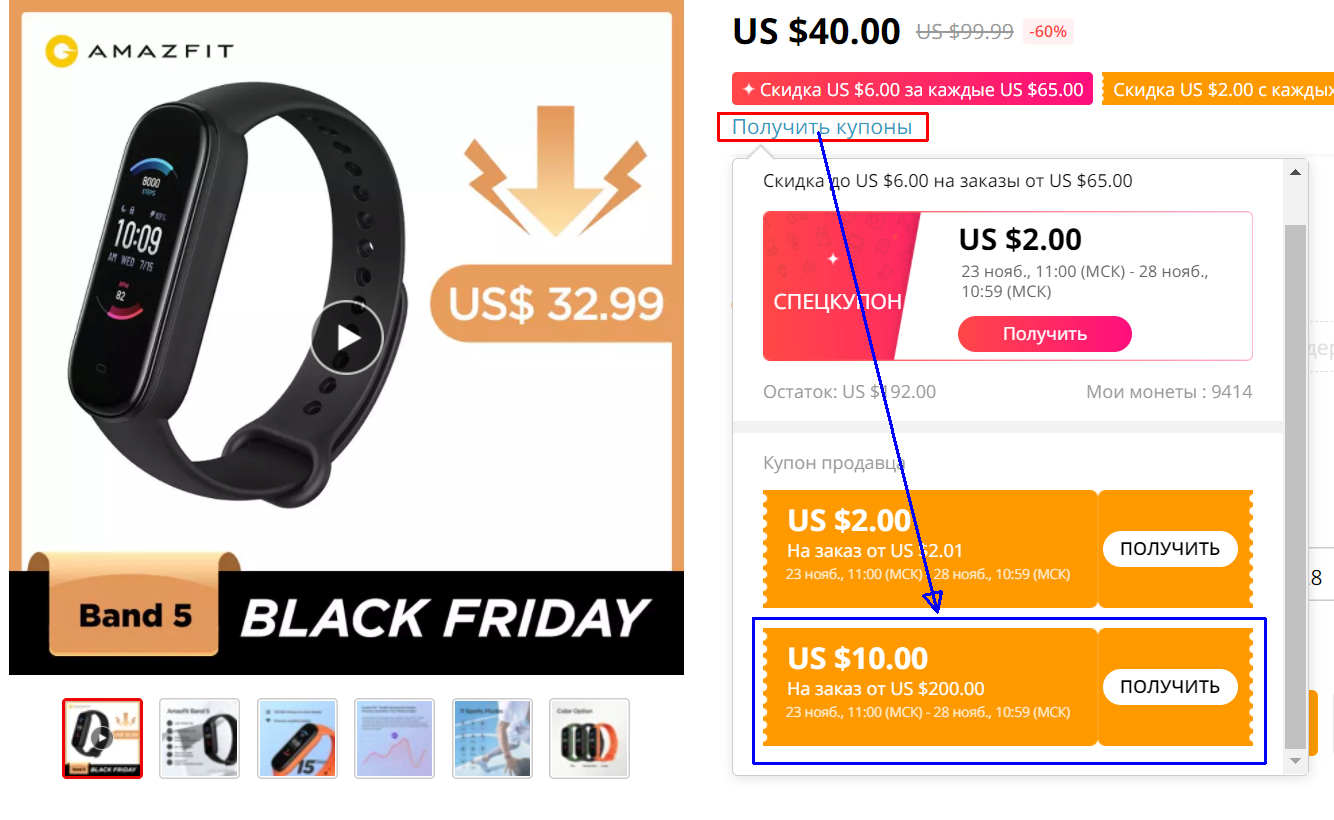This screenshot has height=820, width=1334.
Task: Play the Amazfit Band 5 product video
Action: (347, 338)
